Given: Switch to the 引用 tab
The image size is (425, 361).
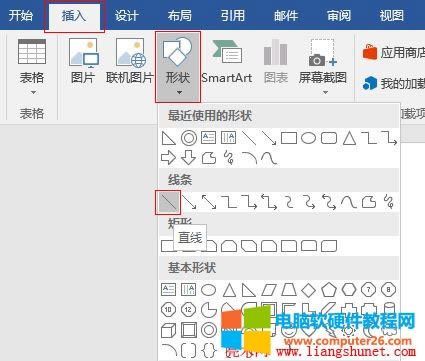Looking at the screenshot, I should 233,15.
